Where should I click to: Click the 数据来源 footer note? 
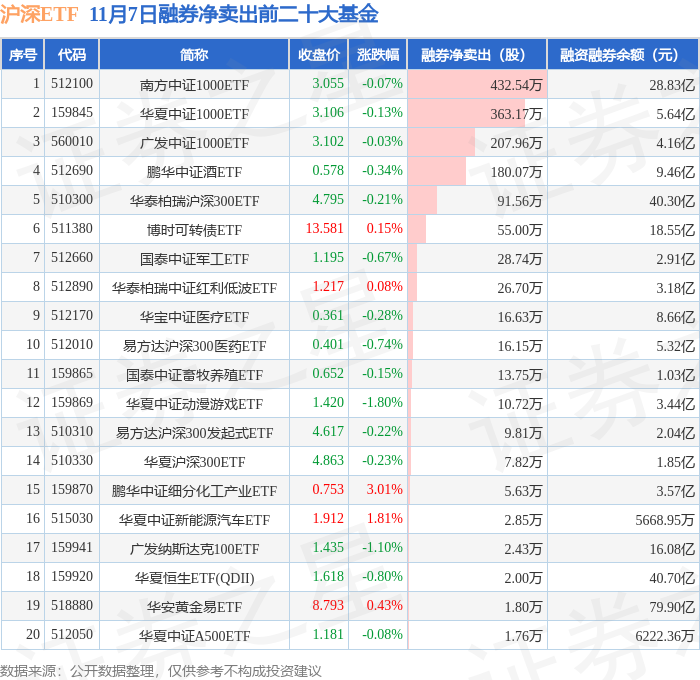click(160, 671)
